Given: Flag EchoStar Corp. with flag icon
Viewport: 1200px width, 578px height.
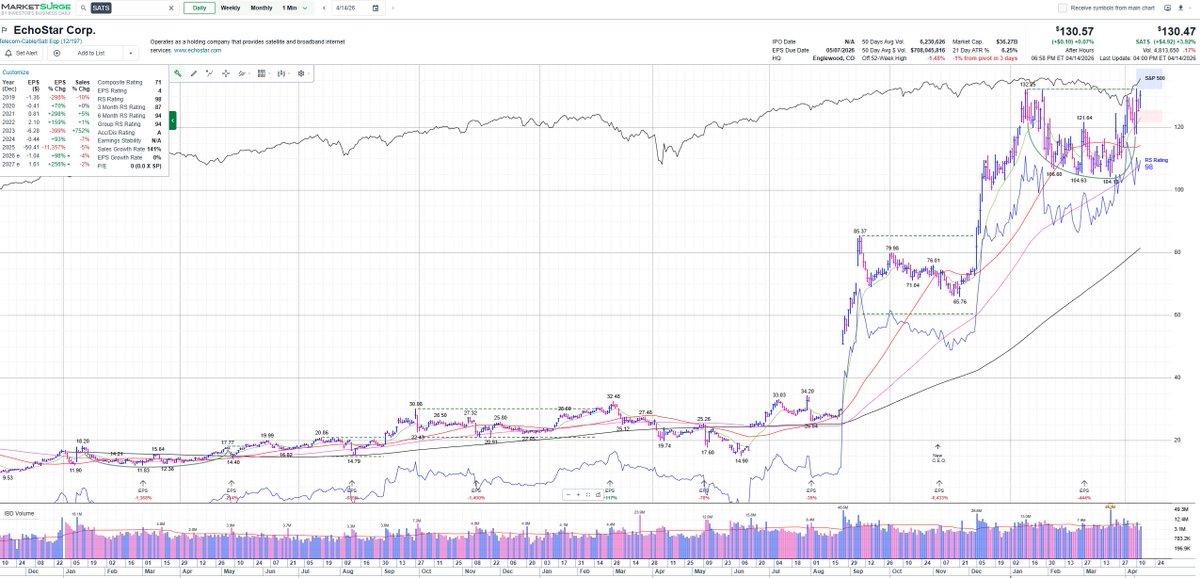Looking at the screenshot, I should coord(4,30).
